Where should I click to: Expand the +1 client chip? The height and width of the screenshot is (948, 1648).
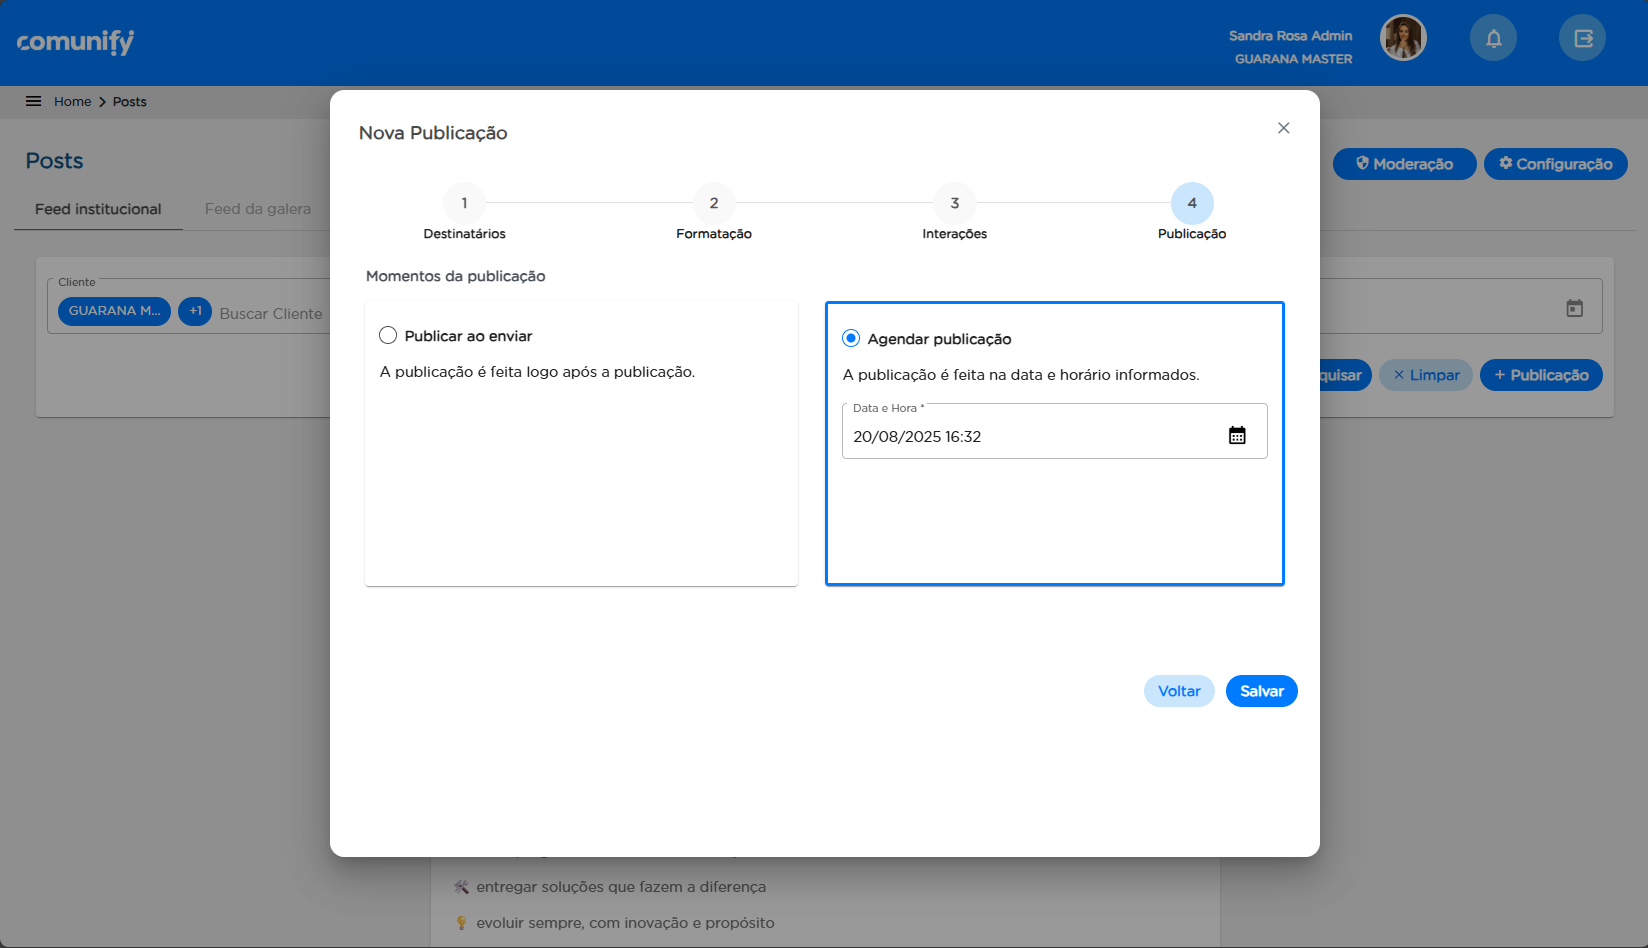[195, 311]
